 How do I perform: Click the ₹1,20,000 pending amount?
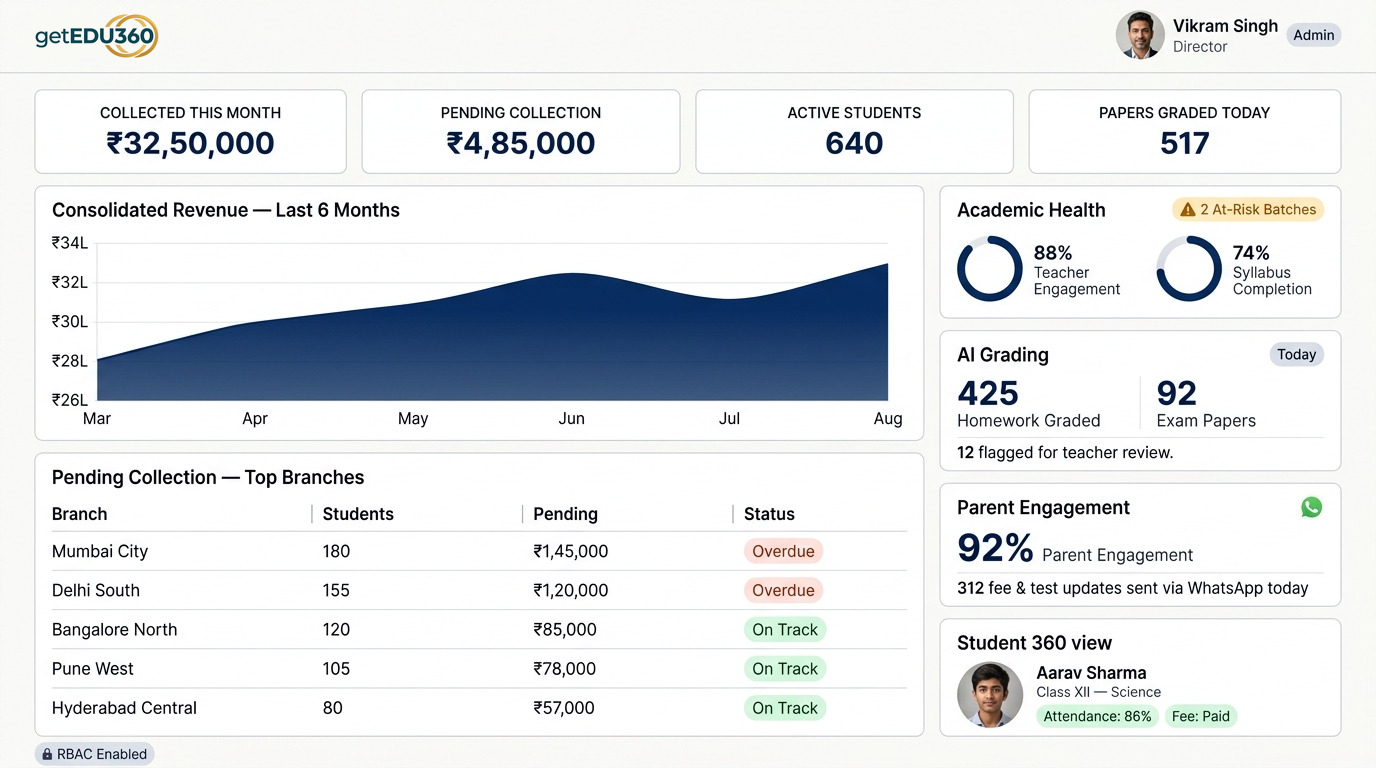pyautogui.click(x=570, y=590)
